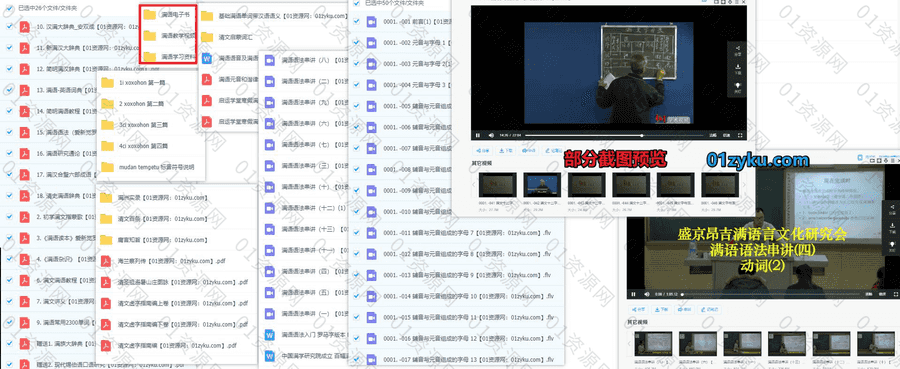Mute the upper video's volume icon

tap(491, 135)
